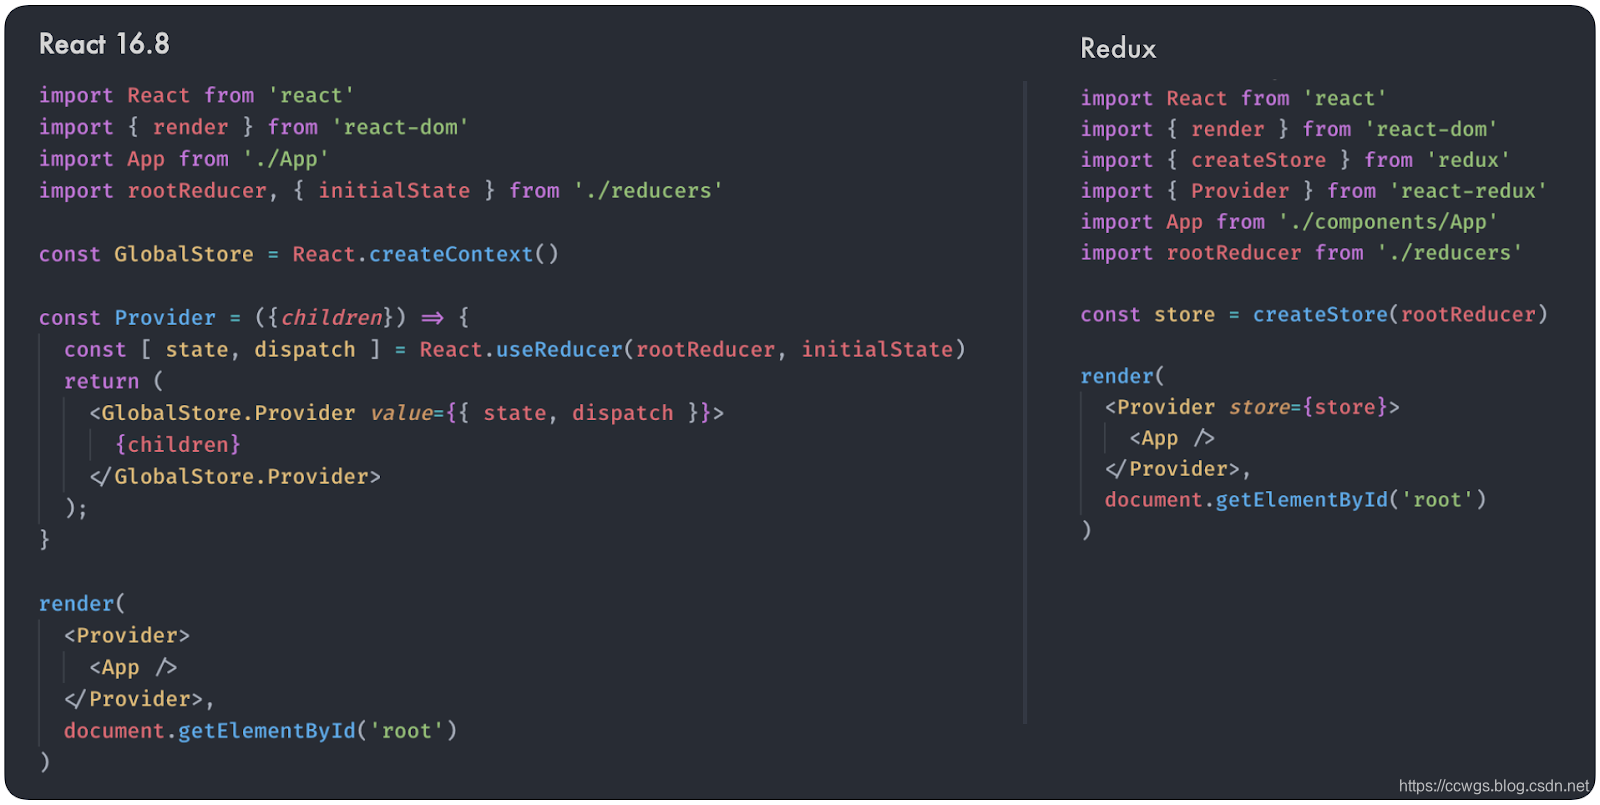
Task: Click "render(" in the Redux panel
Action: (1123, 376)
